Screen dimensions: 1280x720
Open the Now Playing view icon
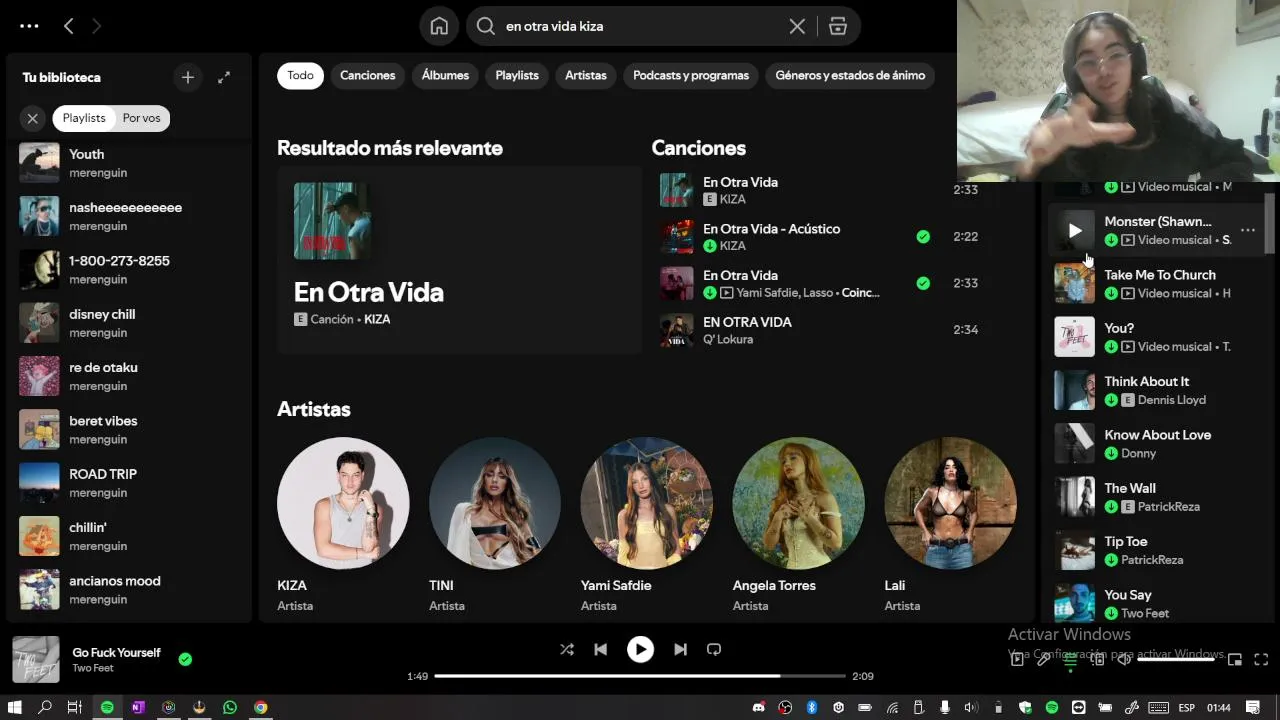click(x=1017, y=659)
